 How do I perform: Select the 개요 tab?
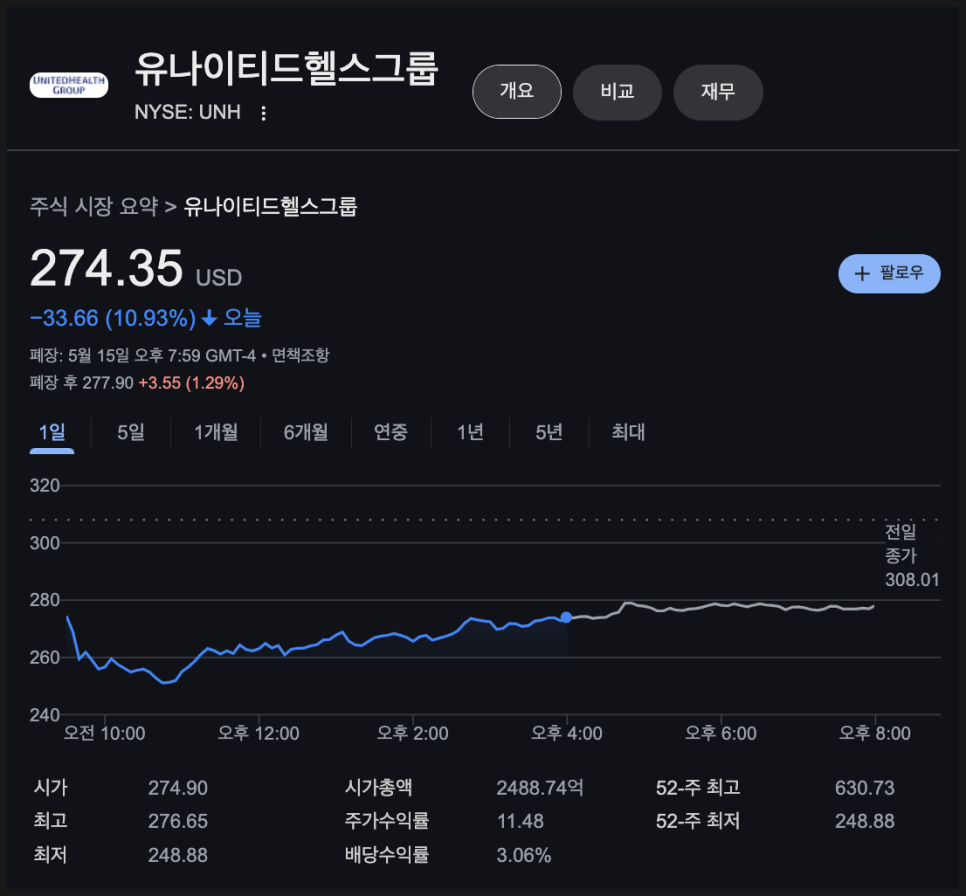pos(517,92)
